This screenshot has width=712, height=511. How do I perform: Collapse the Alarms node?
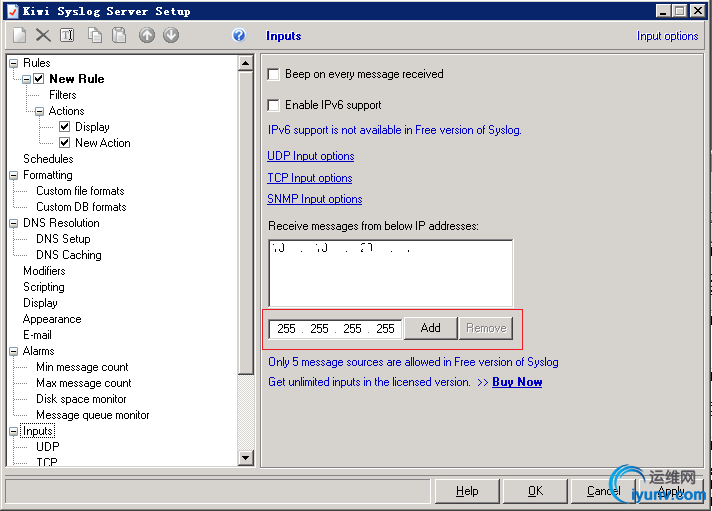pos(14,352)
